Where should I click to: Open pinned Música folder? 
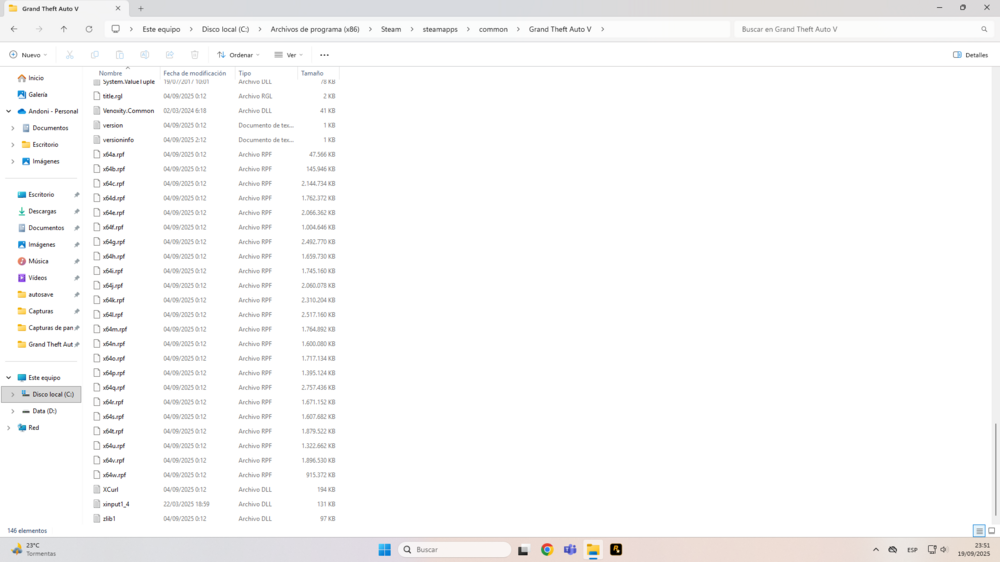pos(38,261)
